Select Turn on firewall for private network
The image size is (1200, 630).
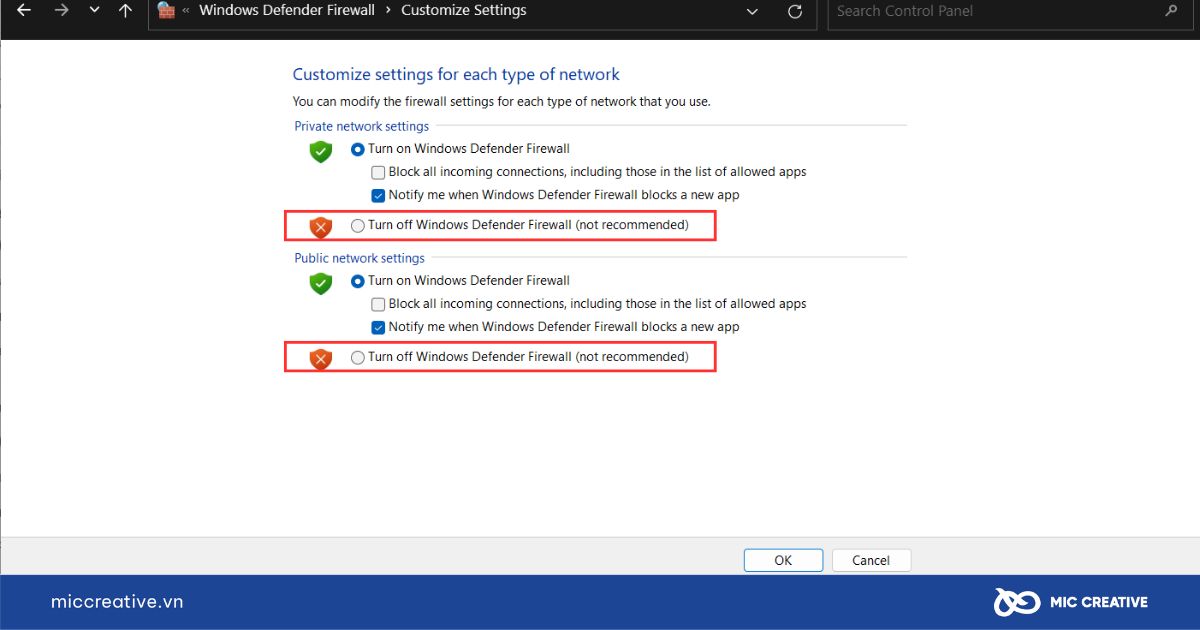358,149
